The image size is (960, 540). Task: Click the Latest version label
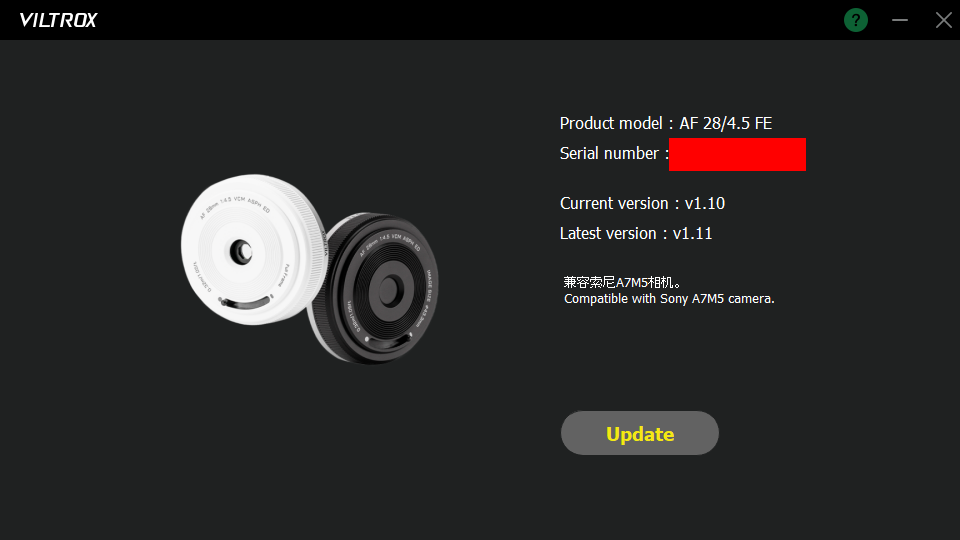tap(608, 233)
